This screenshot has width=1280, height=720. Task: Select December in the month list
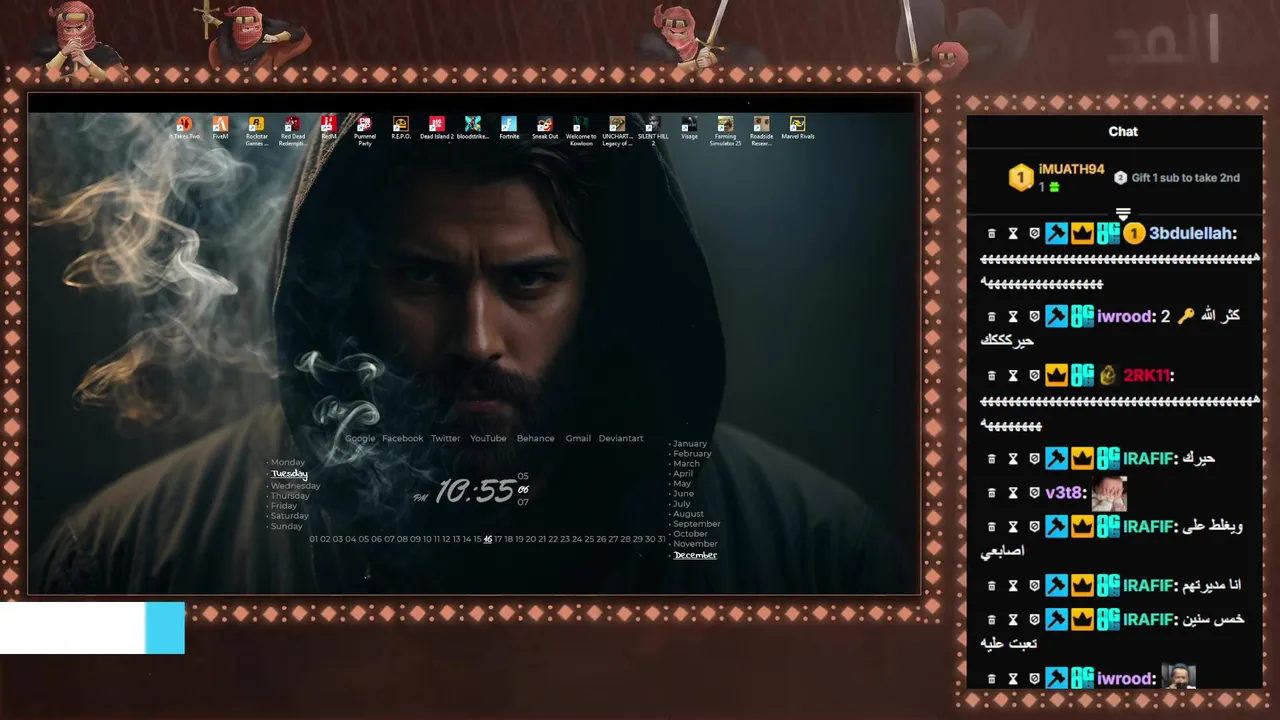pos(695,555)
